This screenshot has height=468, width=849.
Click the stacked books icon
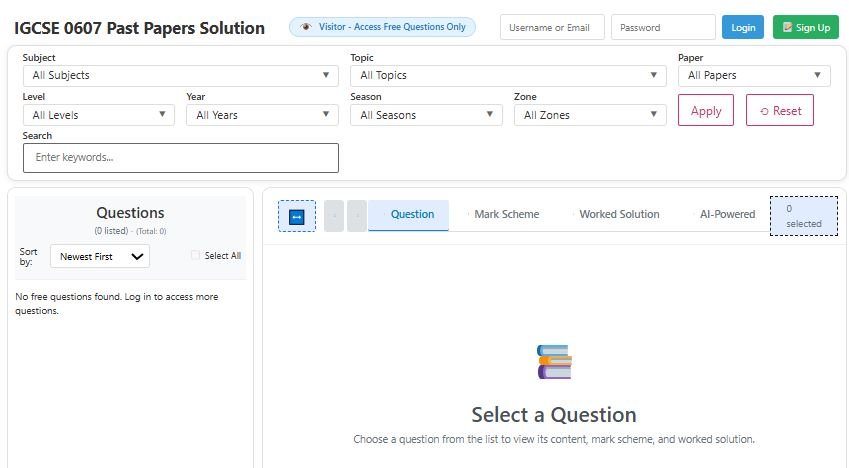[554, 362]
